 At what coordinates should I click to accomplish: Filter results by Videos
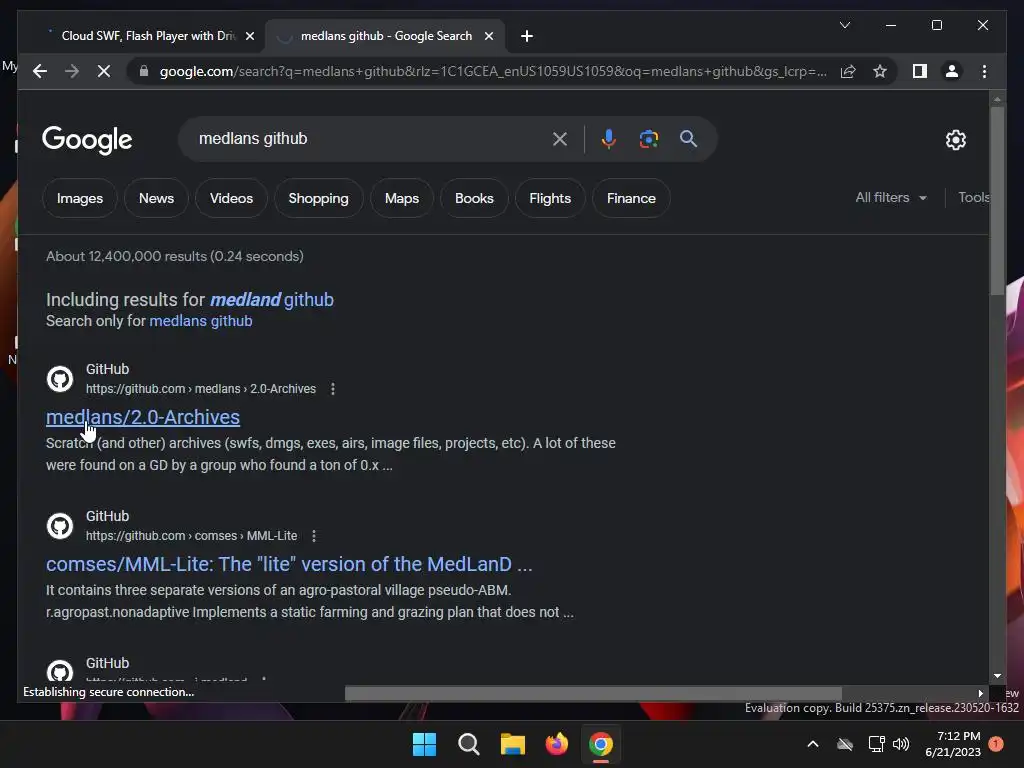231,199
